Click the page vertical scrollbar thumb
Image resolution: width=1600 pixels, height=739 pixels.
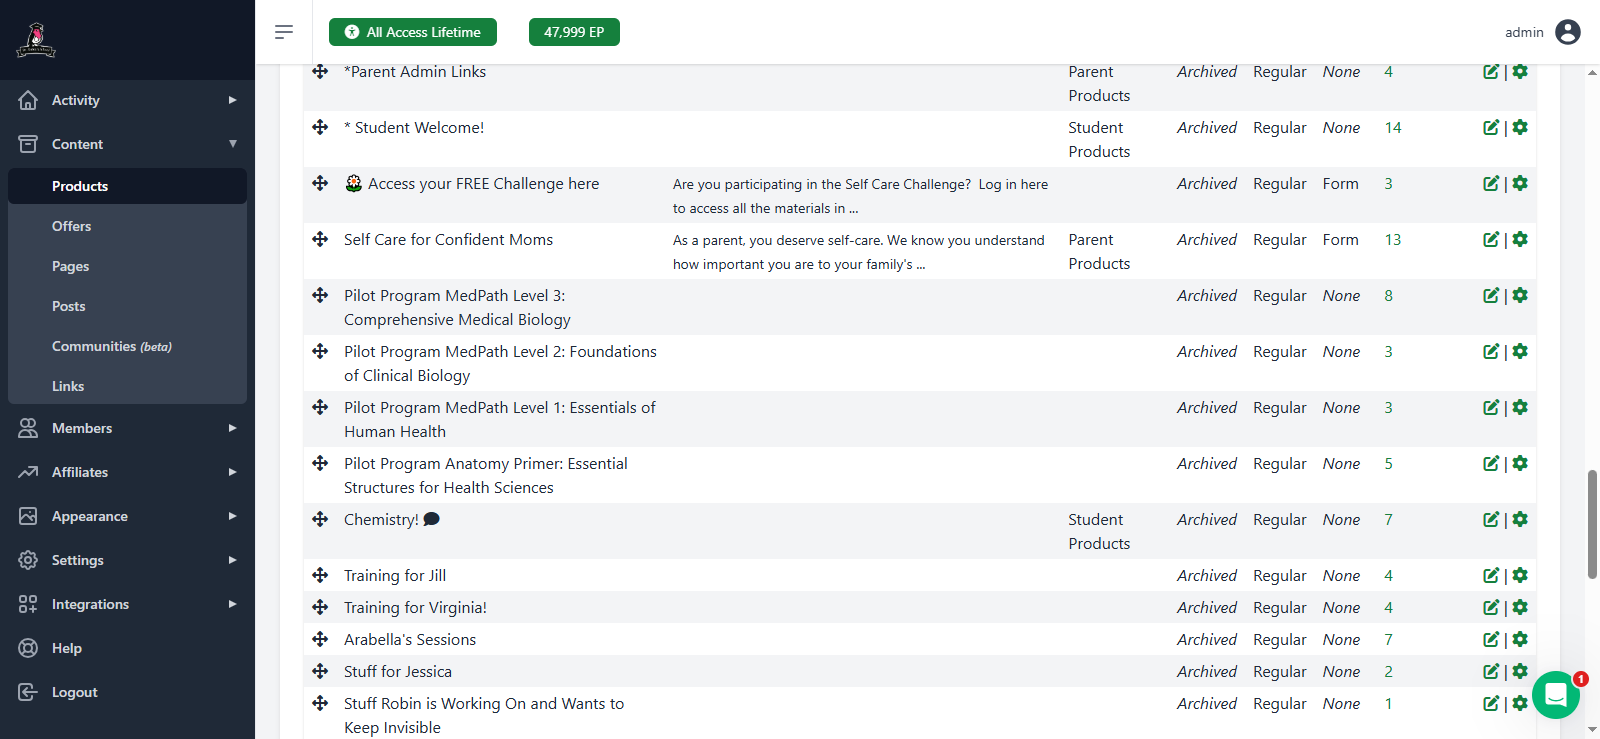coord(1592,523)
